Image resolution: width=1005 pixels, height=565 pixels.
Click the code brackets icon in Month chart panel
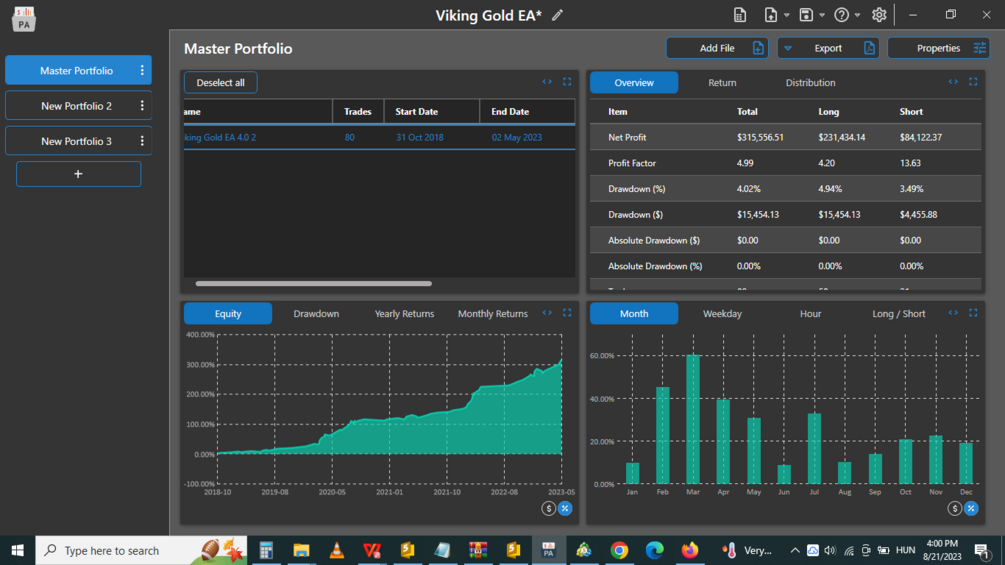pyautogui.click(x=953, y=313)
